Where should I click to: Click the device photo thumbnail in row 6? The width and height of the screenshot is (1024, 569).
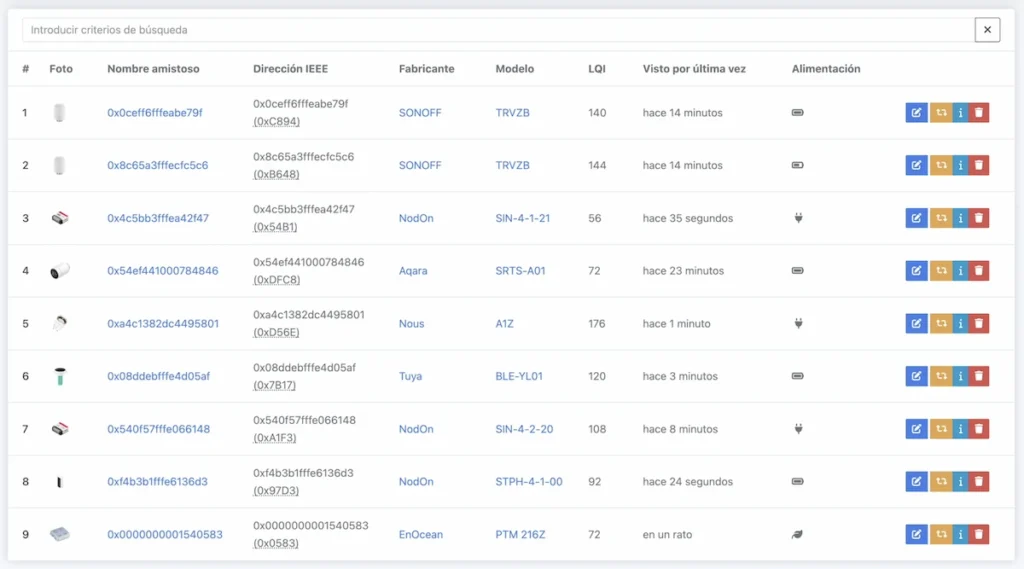point(61,377)
